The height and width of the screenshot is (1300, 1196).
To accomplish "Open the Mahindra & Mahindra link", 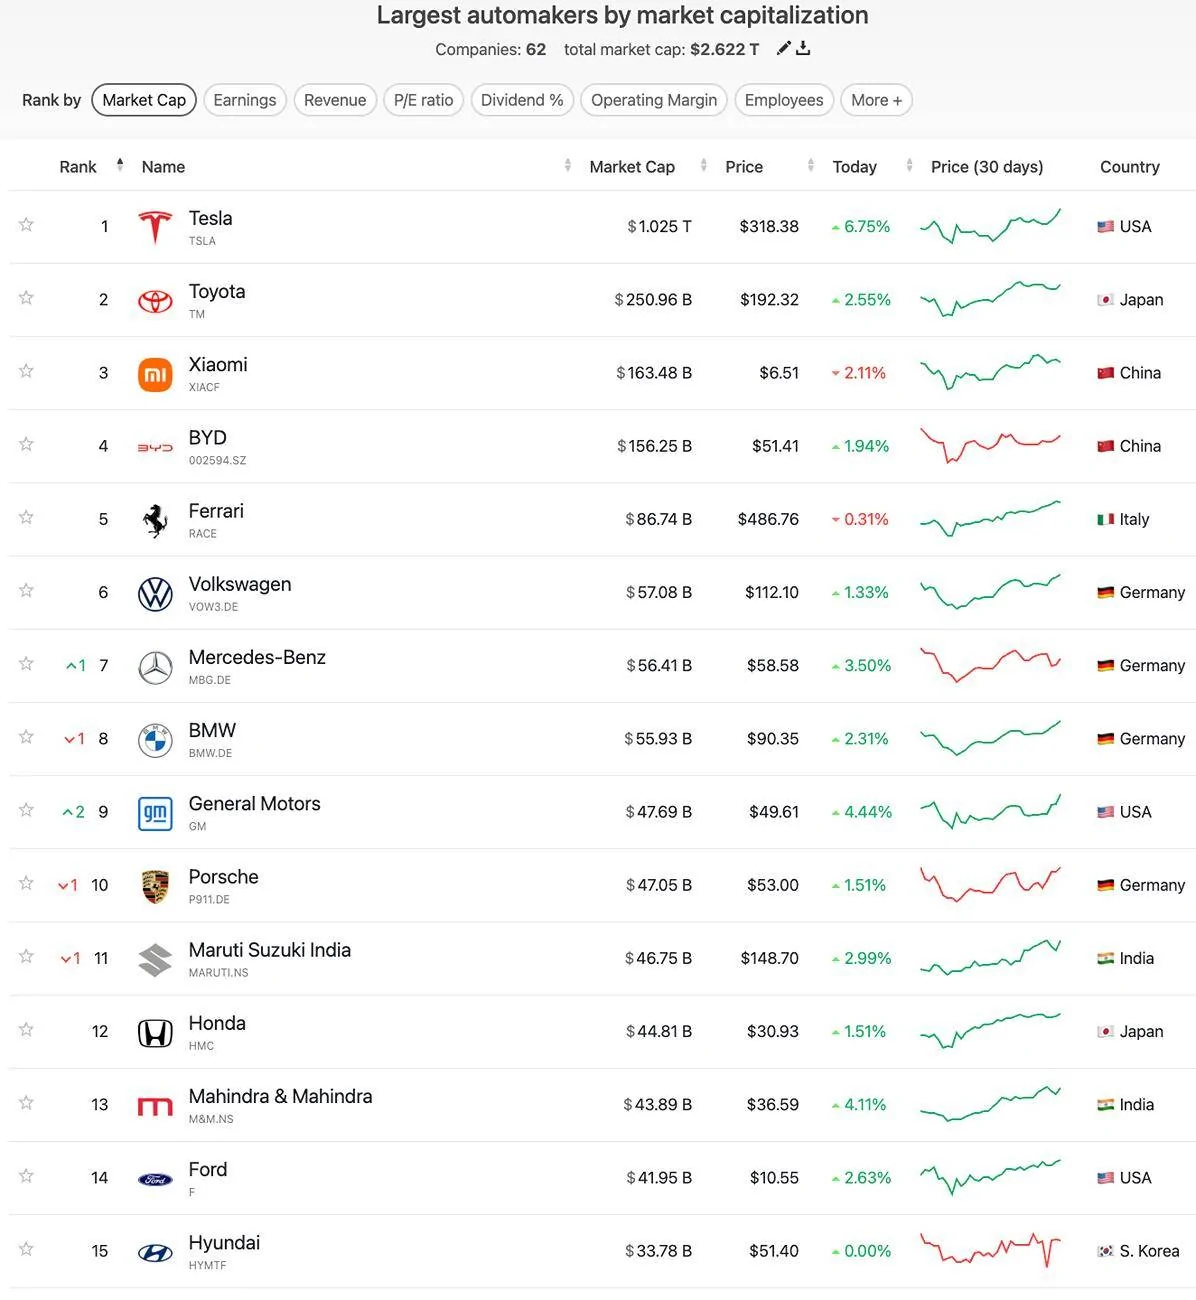I will click(281, 1096).
